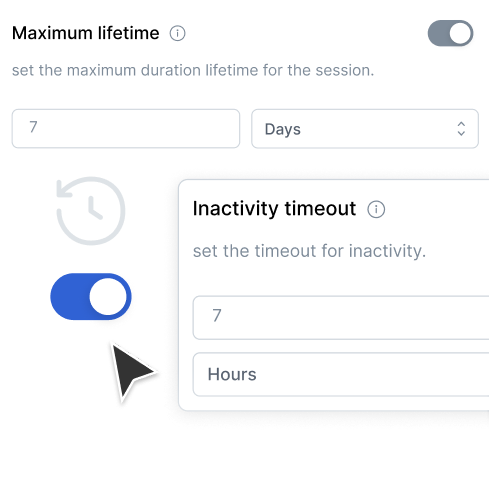This screenshot has width=489, height=477.
Task: Click empty area of the Inactivity timeout card
Action: point(333,280)
